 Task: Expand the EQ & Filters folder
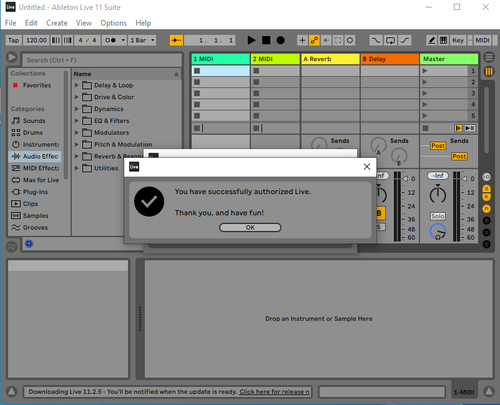tap(76, 121)
